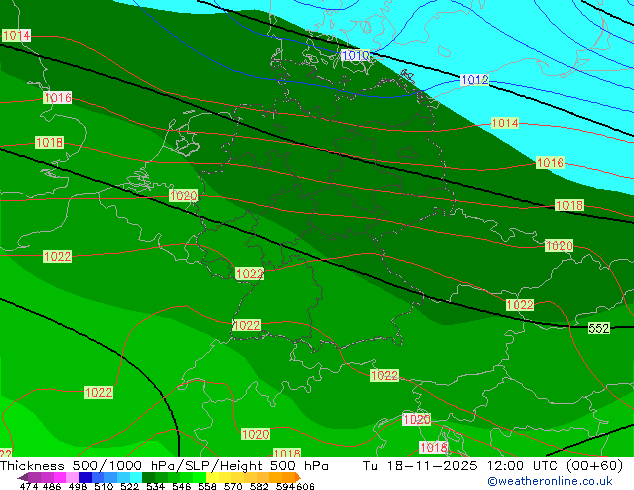Select the cyan legend swatch above 522
This screenshot has width=634, height=490.
(136, 477)
